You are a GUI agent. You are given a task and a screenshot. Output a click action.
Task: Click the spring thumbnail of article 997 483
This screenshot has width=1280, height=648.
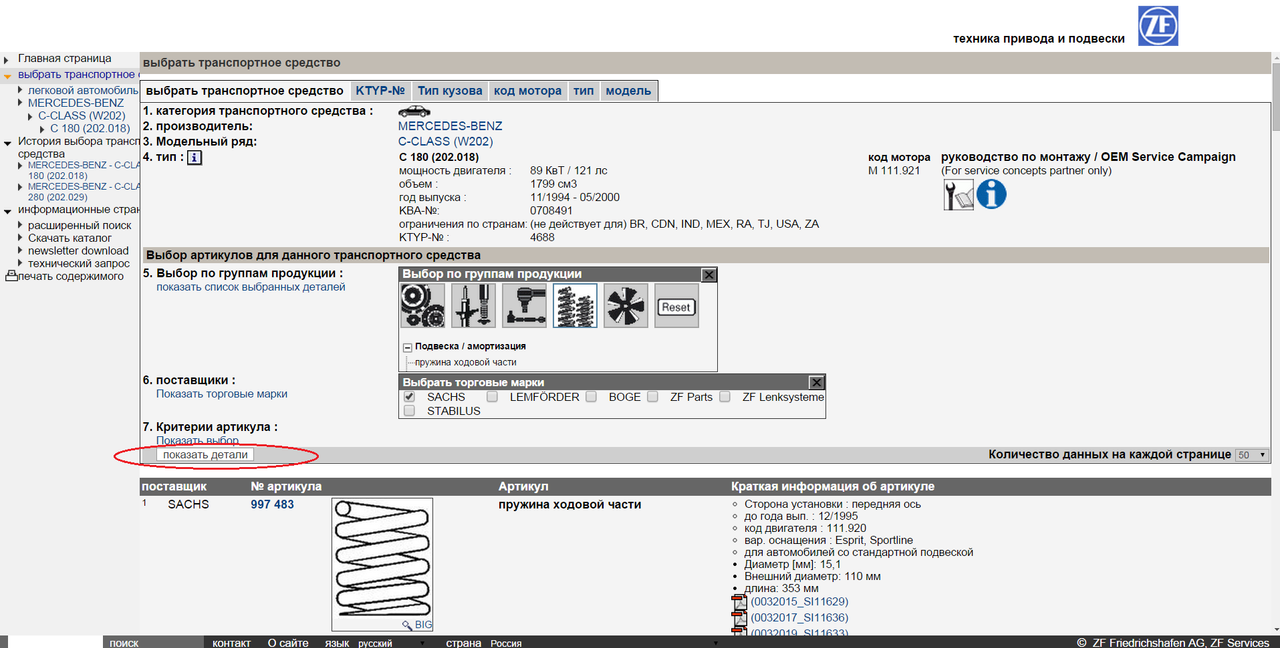pyautogui.click(x=382, y=565)
